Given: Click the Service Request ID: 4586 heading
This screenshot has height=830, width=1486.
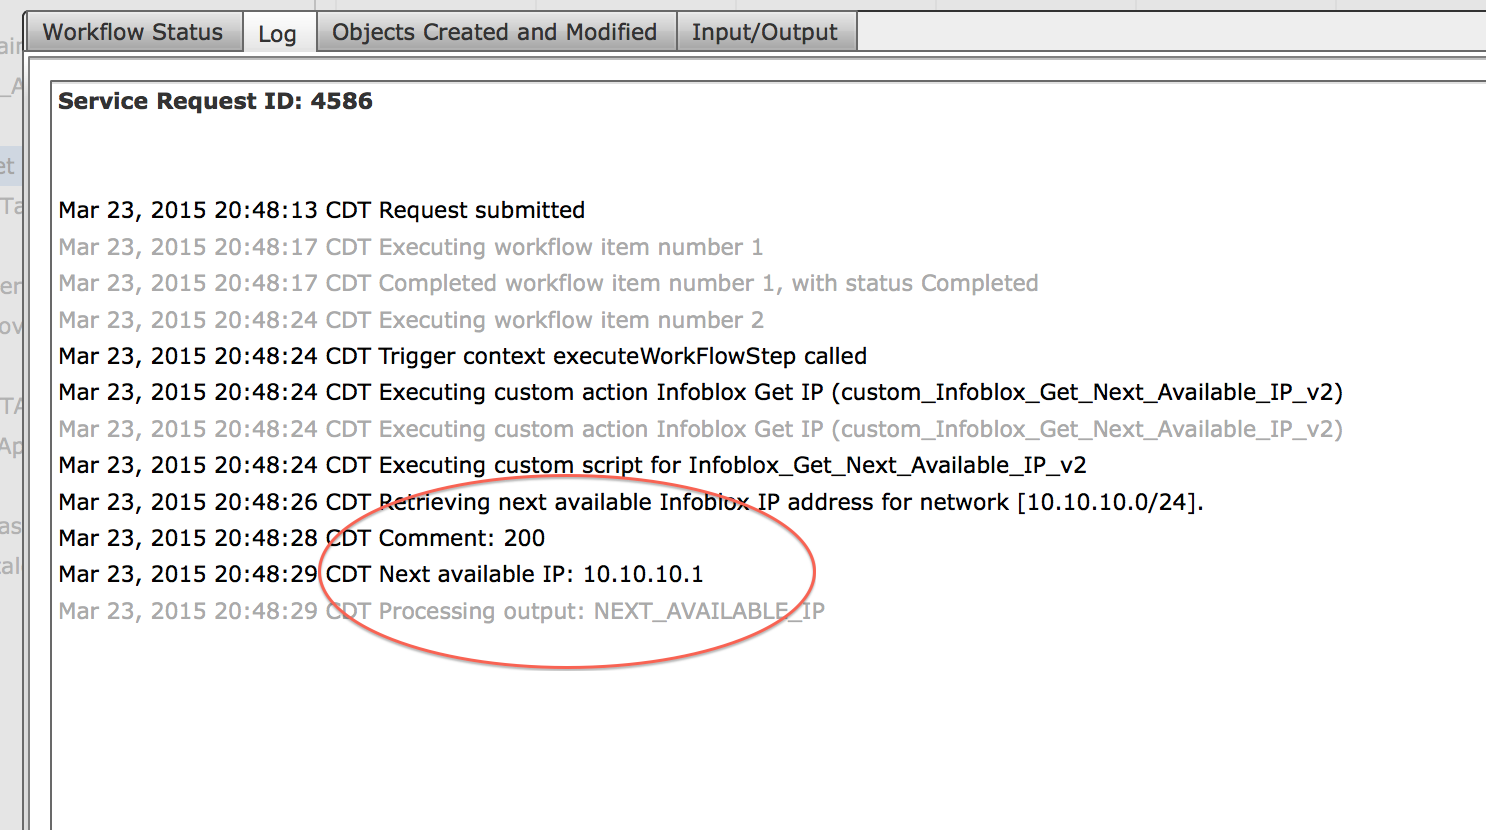Looking at the screenshot, I should coord(215,101).
